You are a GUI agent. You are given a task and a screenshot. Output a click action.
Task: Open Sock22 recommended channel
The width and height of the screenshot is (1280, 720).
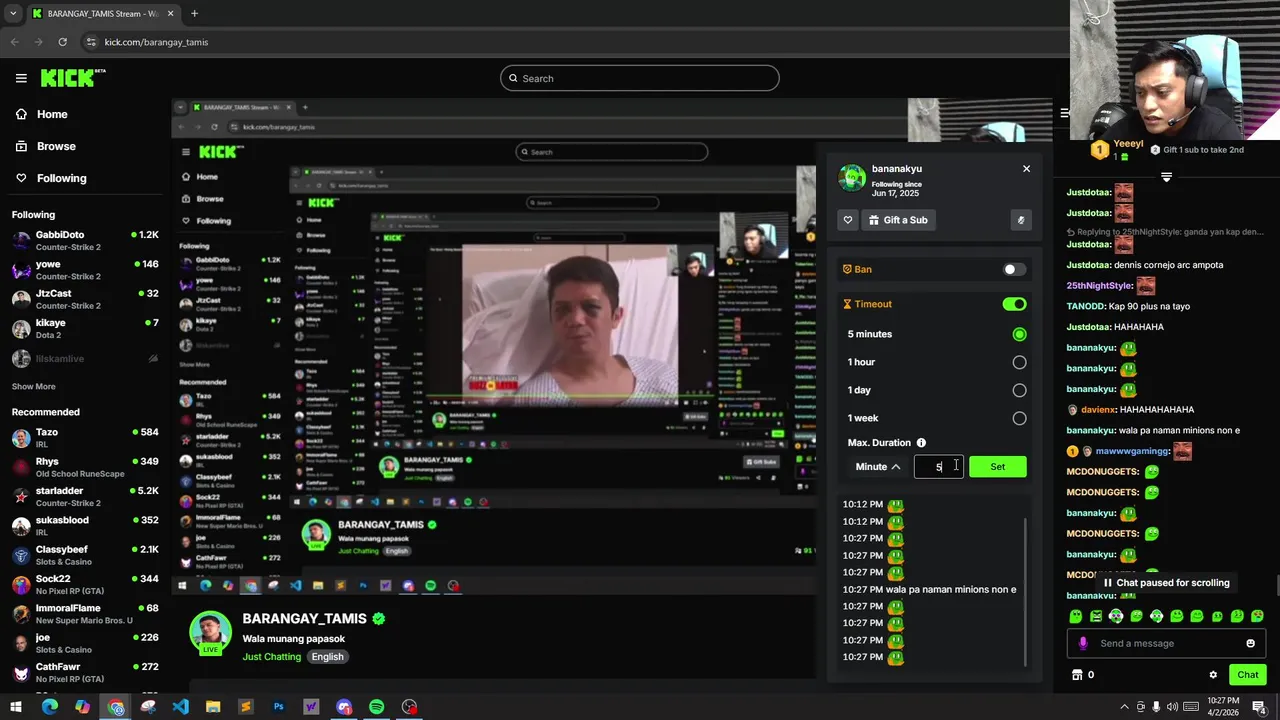point(85,583)
